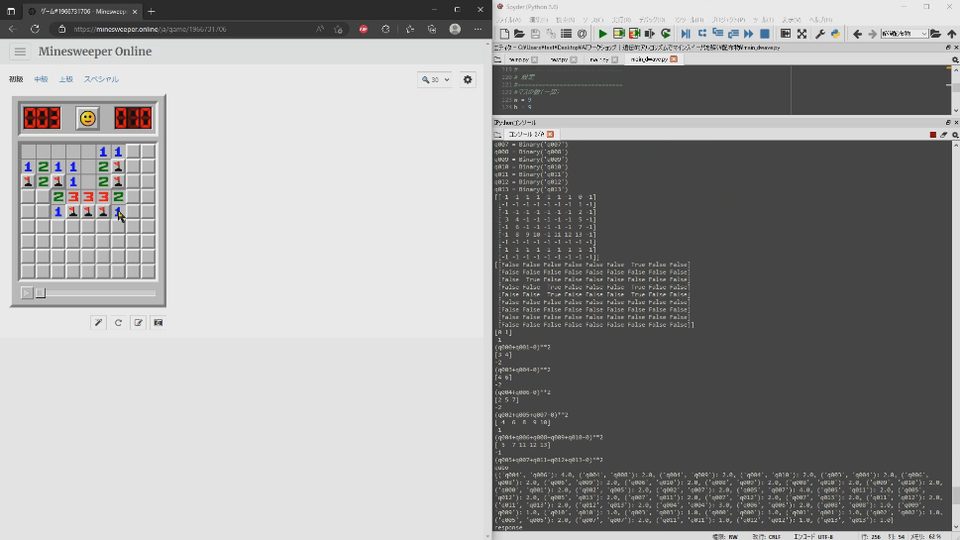Run the file with green play button

pos(602,34)
